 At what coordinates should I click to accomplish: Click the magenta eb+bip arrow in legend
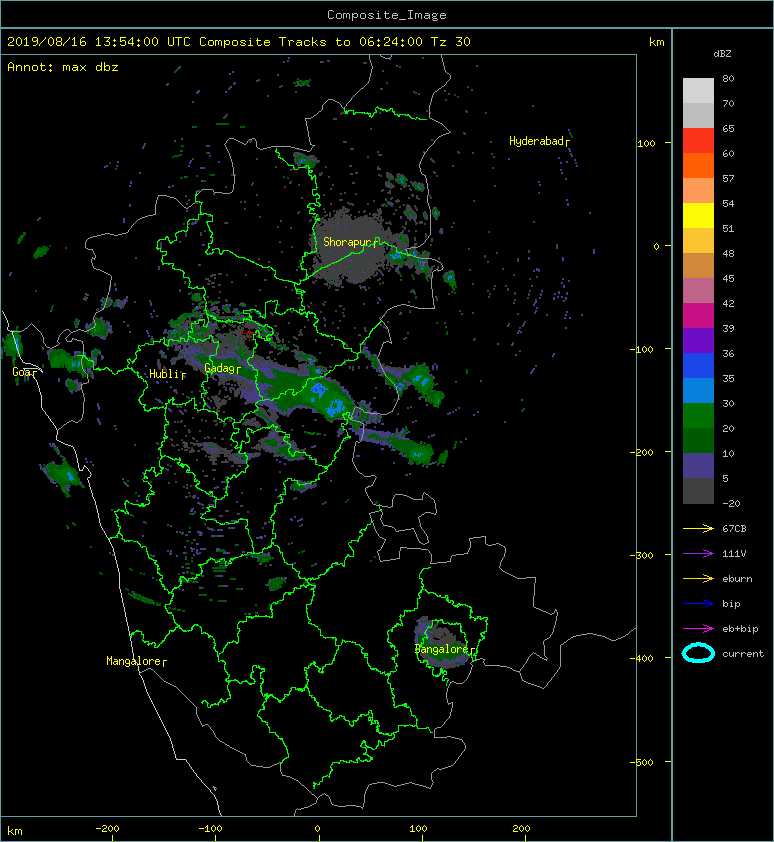tap(698, 628)
